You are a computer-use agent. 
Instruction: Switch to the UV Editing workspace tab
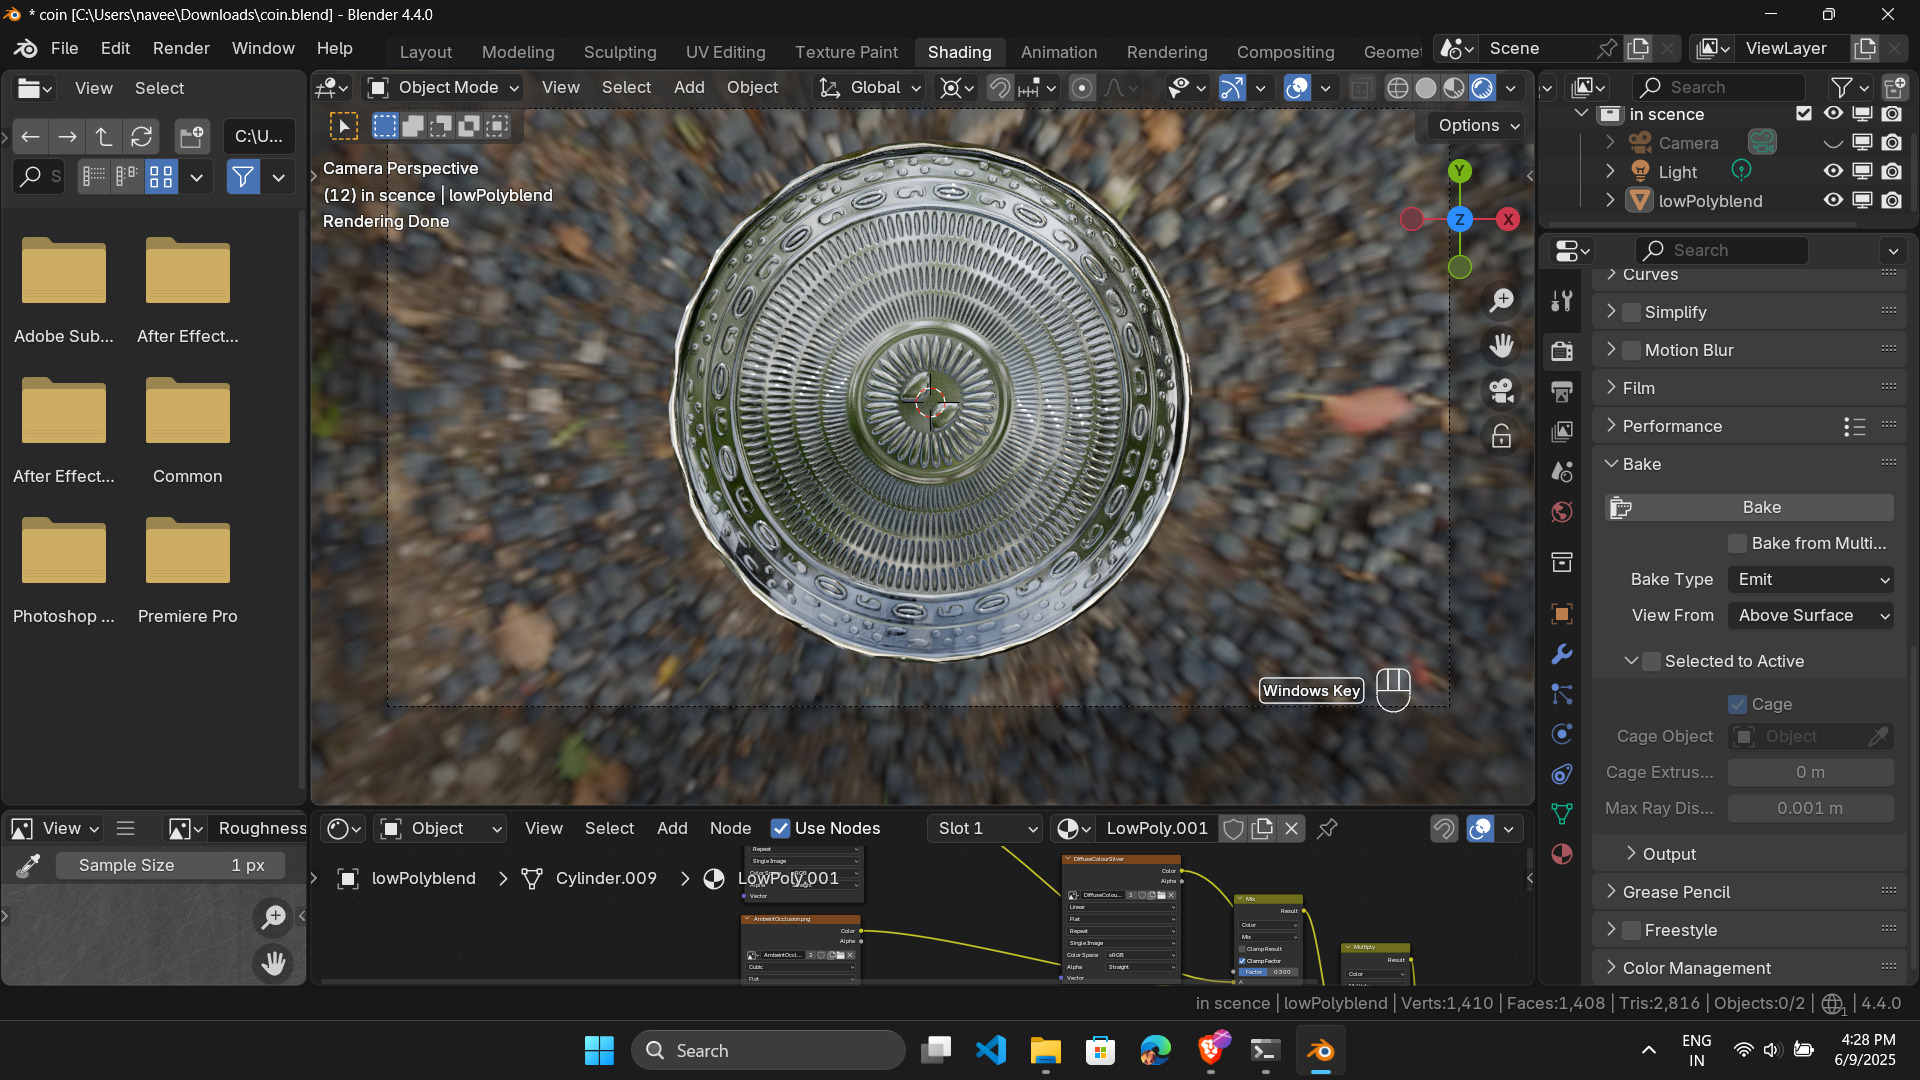pyautogui.click(x=725, y=52)
